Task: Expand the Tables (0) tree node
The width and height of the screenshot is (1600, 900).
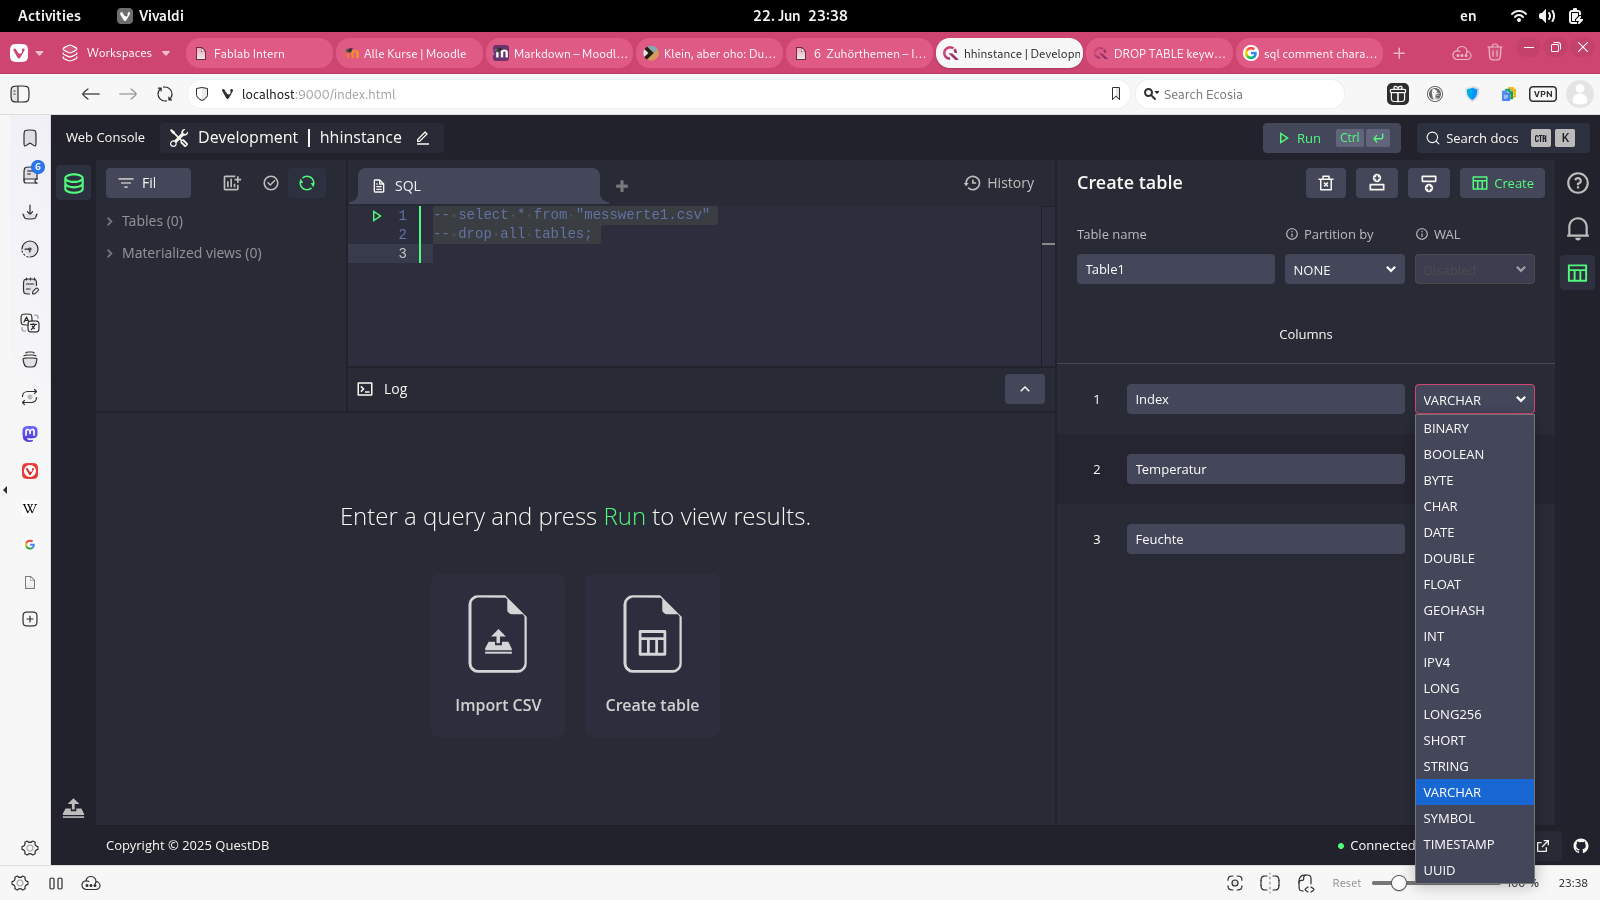Action: [x=110, y=221]
